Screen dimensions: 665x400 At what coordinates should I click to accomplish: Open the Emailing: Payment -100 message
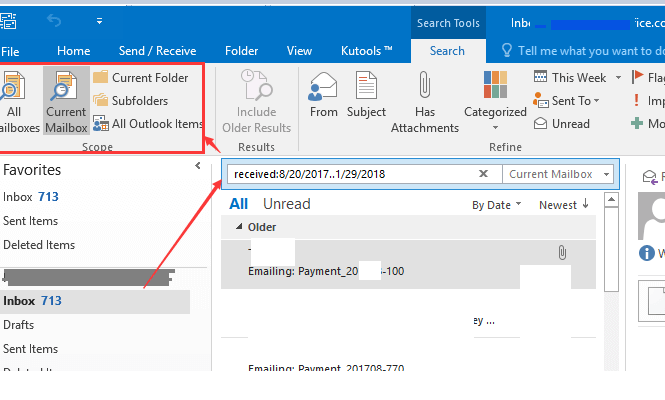point(408,264)
